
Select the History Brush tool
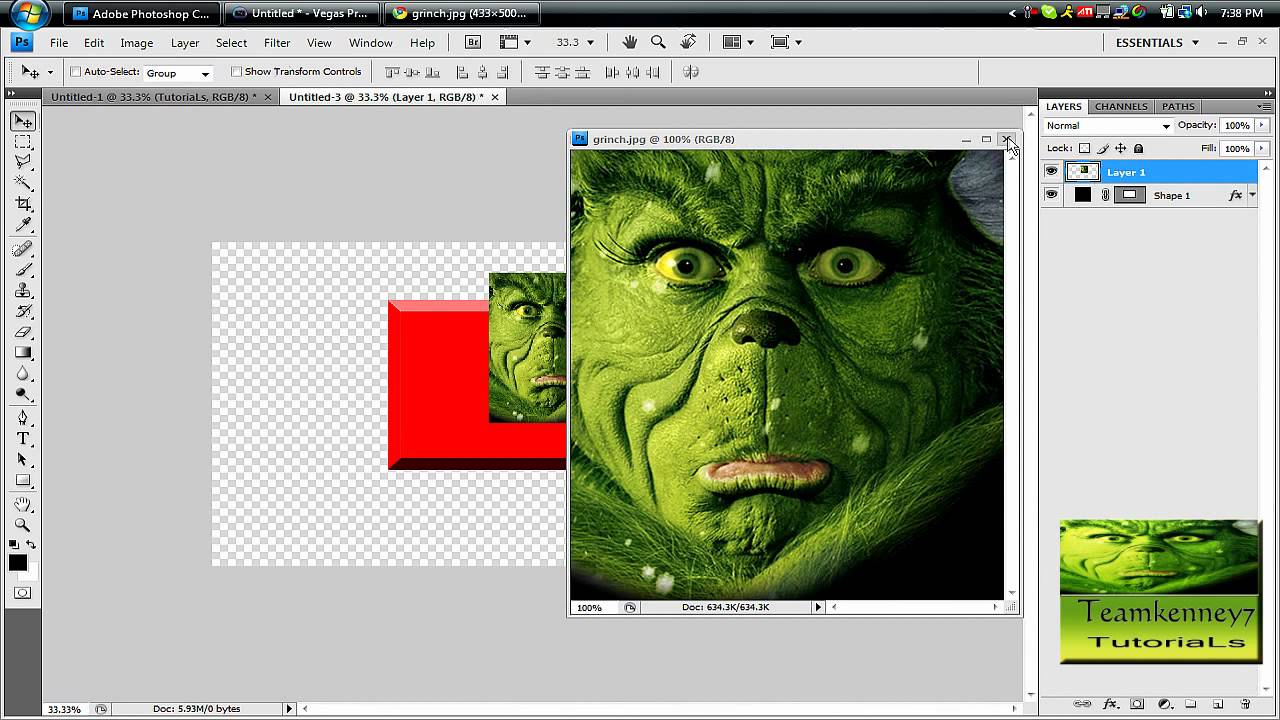(23, 311)
